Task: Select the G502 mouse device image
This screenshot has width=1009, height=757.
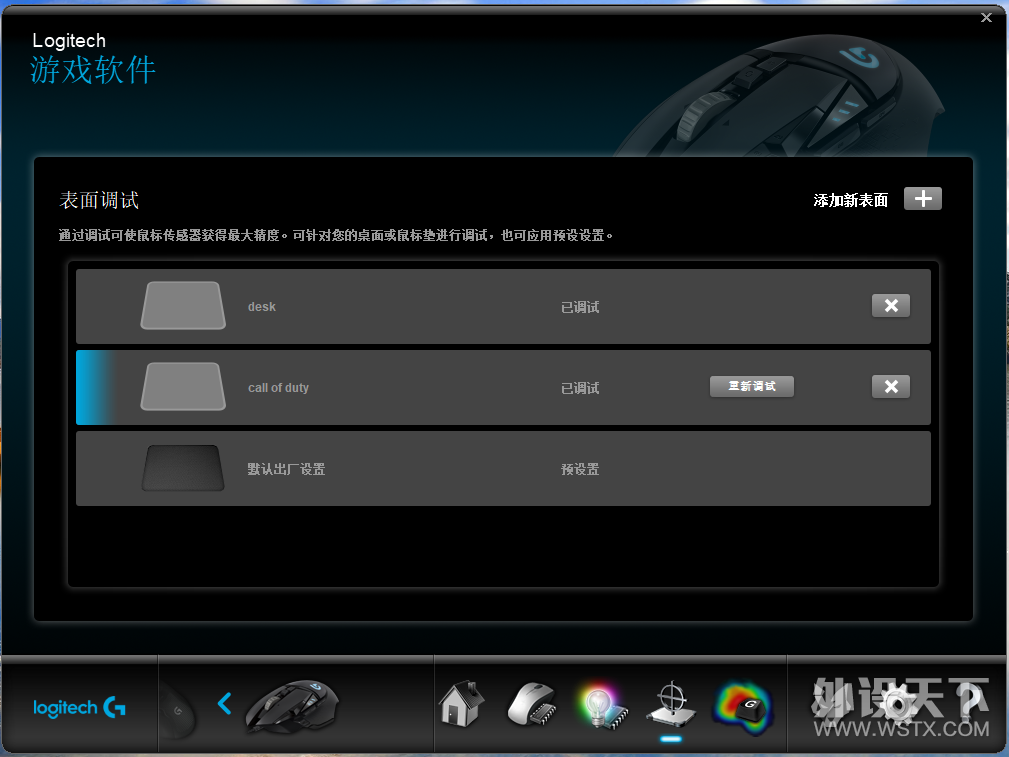Action: 292,706
